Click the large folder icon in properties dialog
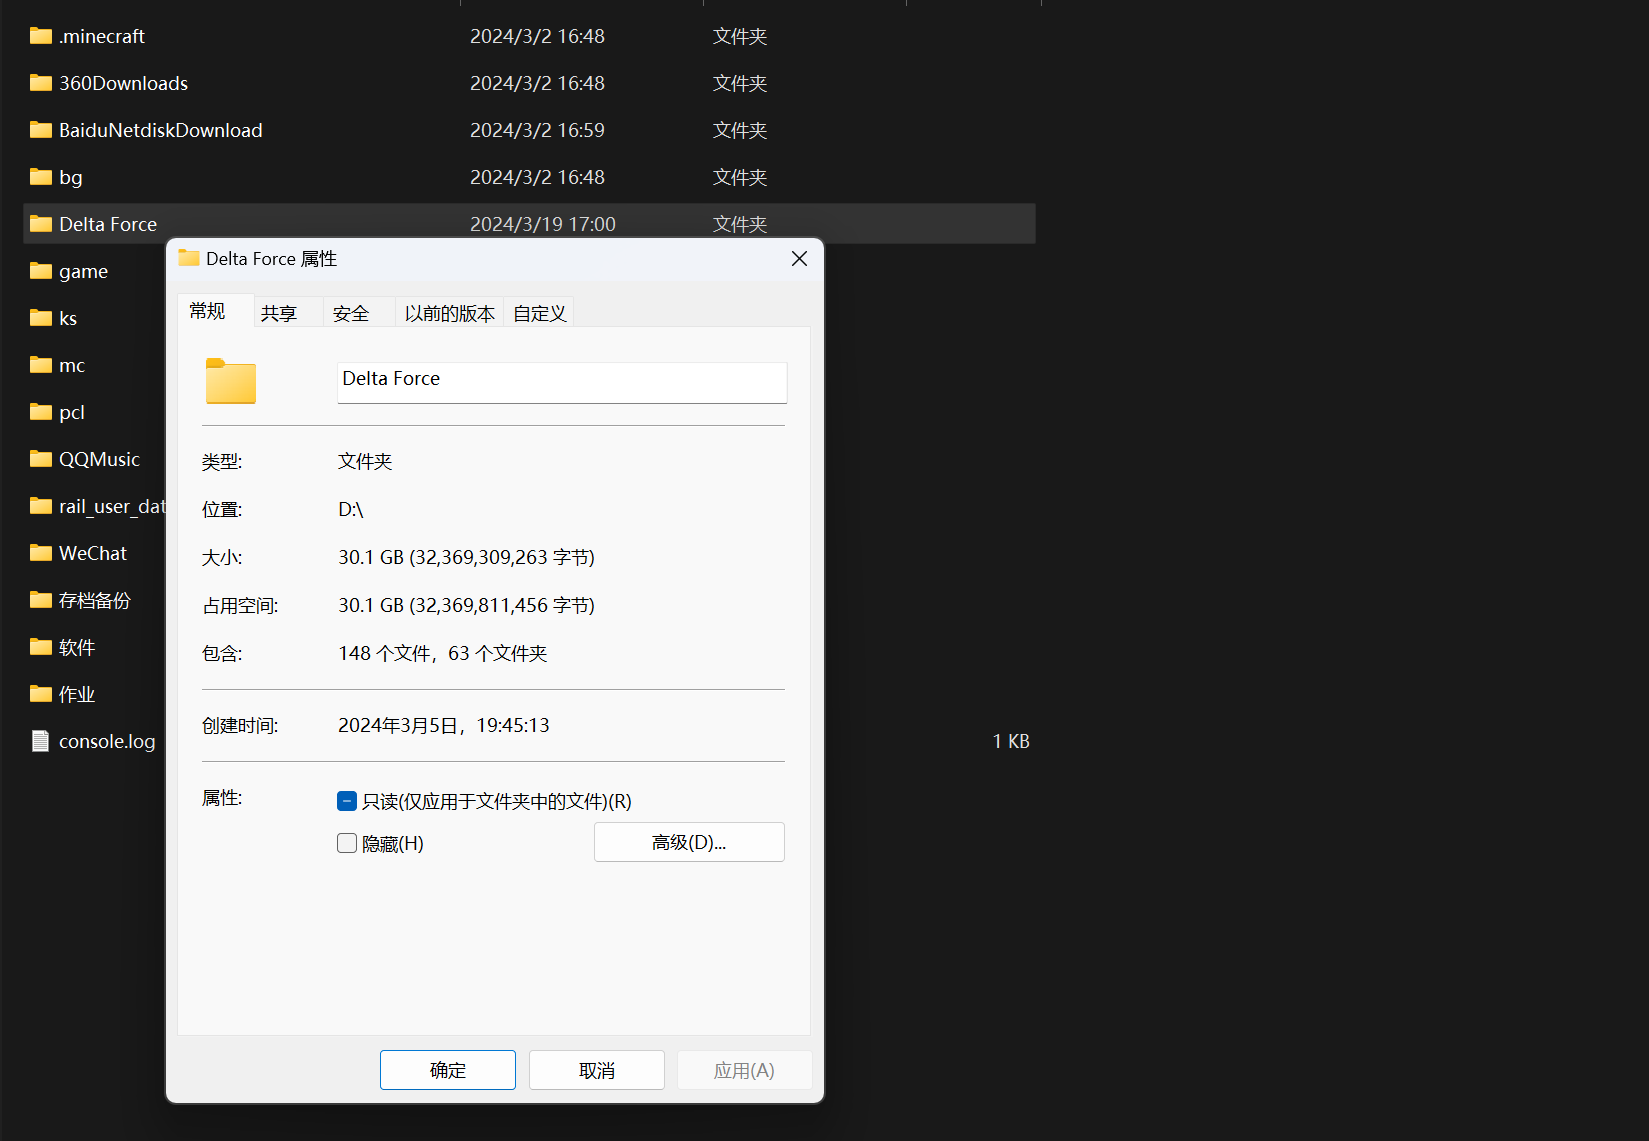The width and height of the screenshot is (1649, 1141). [x=231, y=381]
